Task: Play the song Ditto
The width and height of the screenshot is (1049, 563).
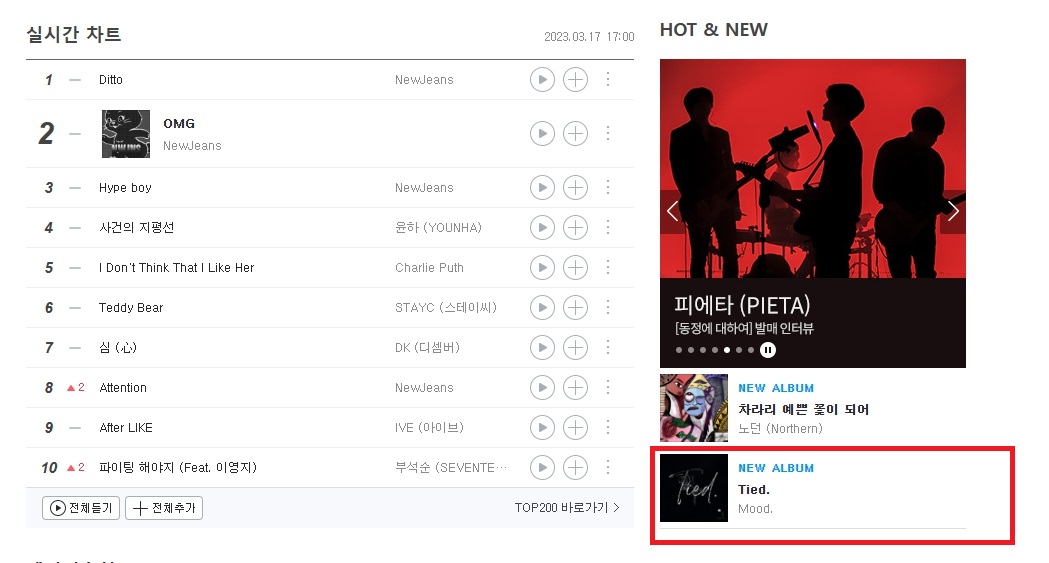Action: tap(542, 80)
